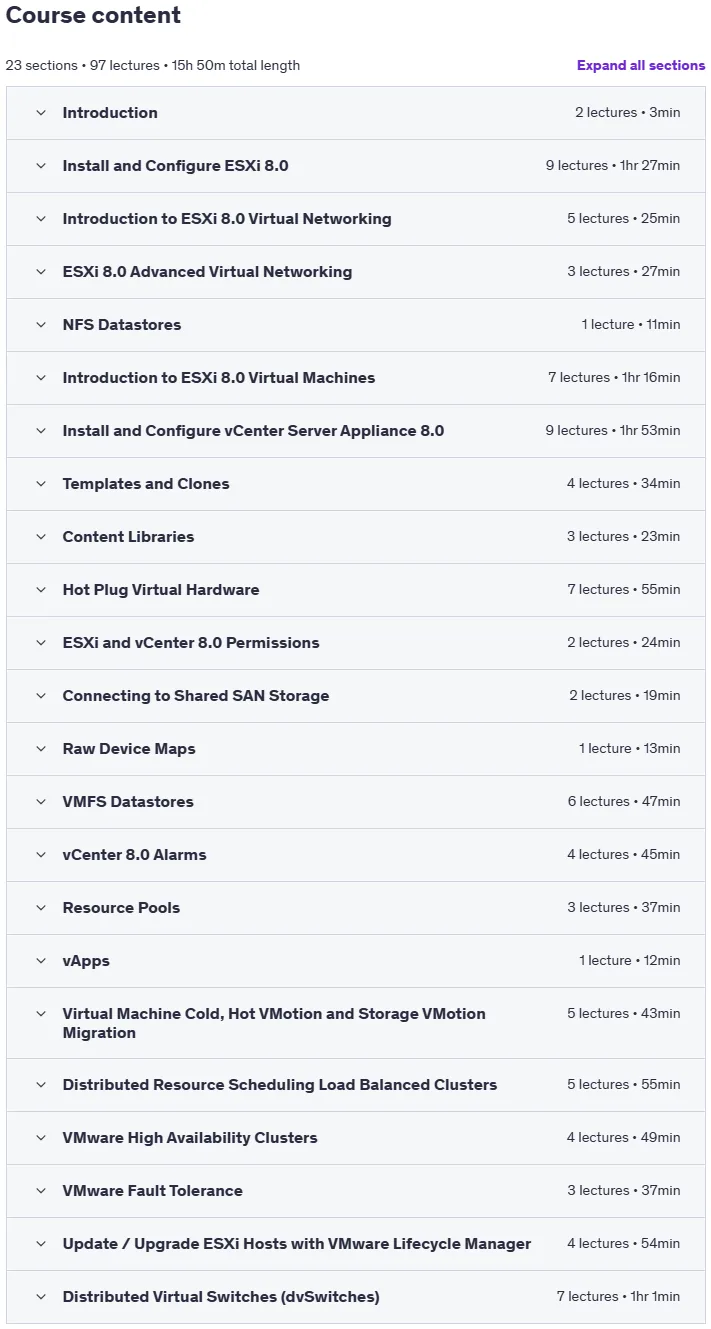Select vCenter 8.0 Alarms section title
Image resolution: width=711 pixels, height=1329 pixels.
pyautogui.click(x=134, y=855)
